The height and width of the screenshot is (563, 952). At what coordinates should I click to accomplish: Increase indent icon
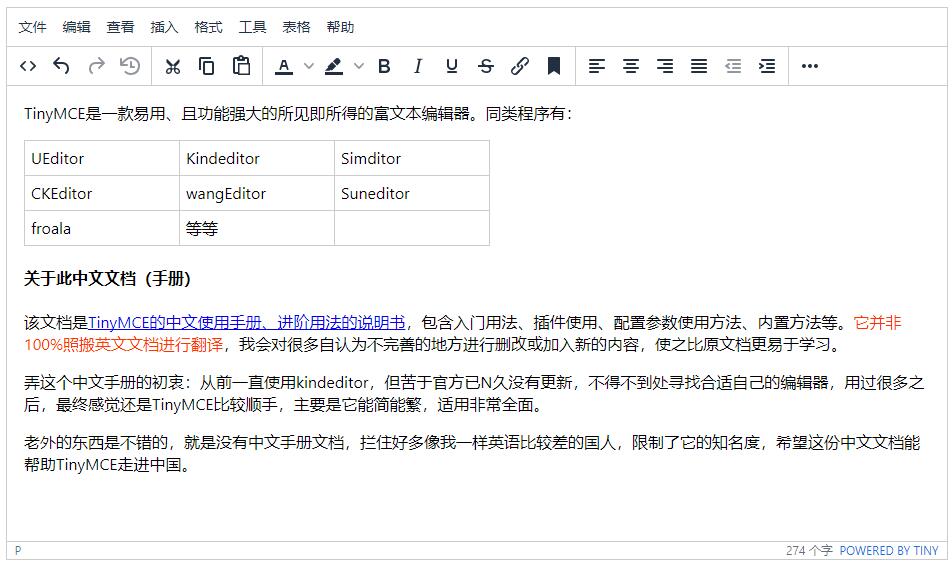point(767,66)
